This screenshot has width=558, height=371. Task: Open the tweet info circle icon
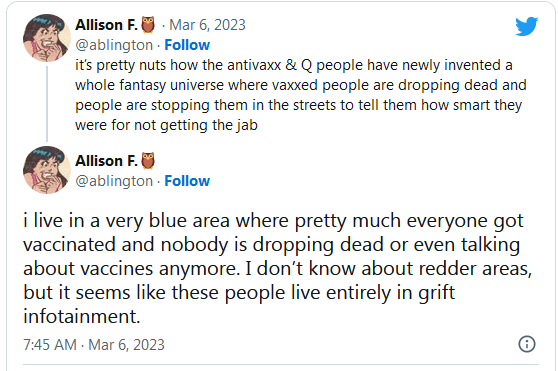(527, 344)
